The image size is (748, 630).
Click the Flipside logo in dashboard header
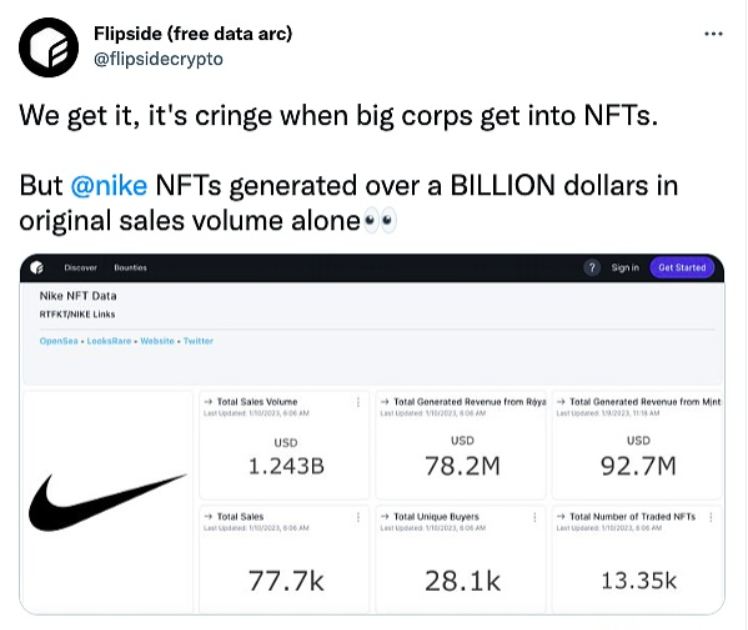click(x=37, y=267)
